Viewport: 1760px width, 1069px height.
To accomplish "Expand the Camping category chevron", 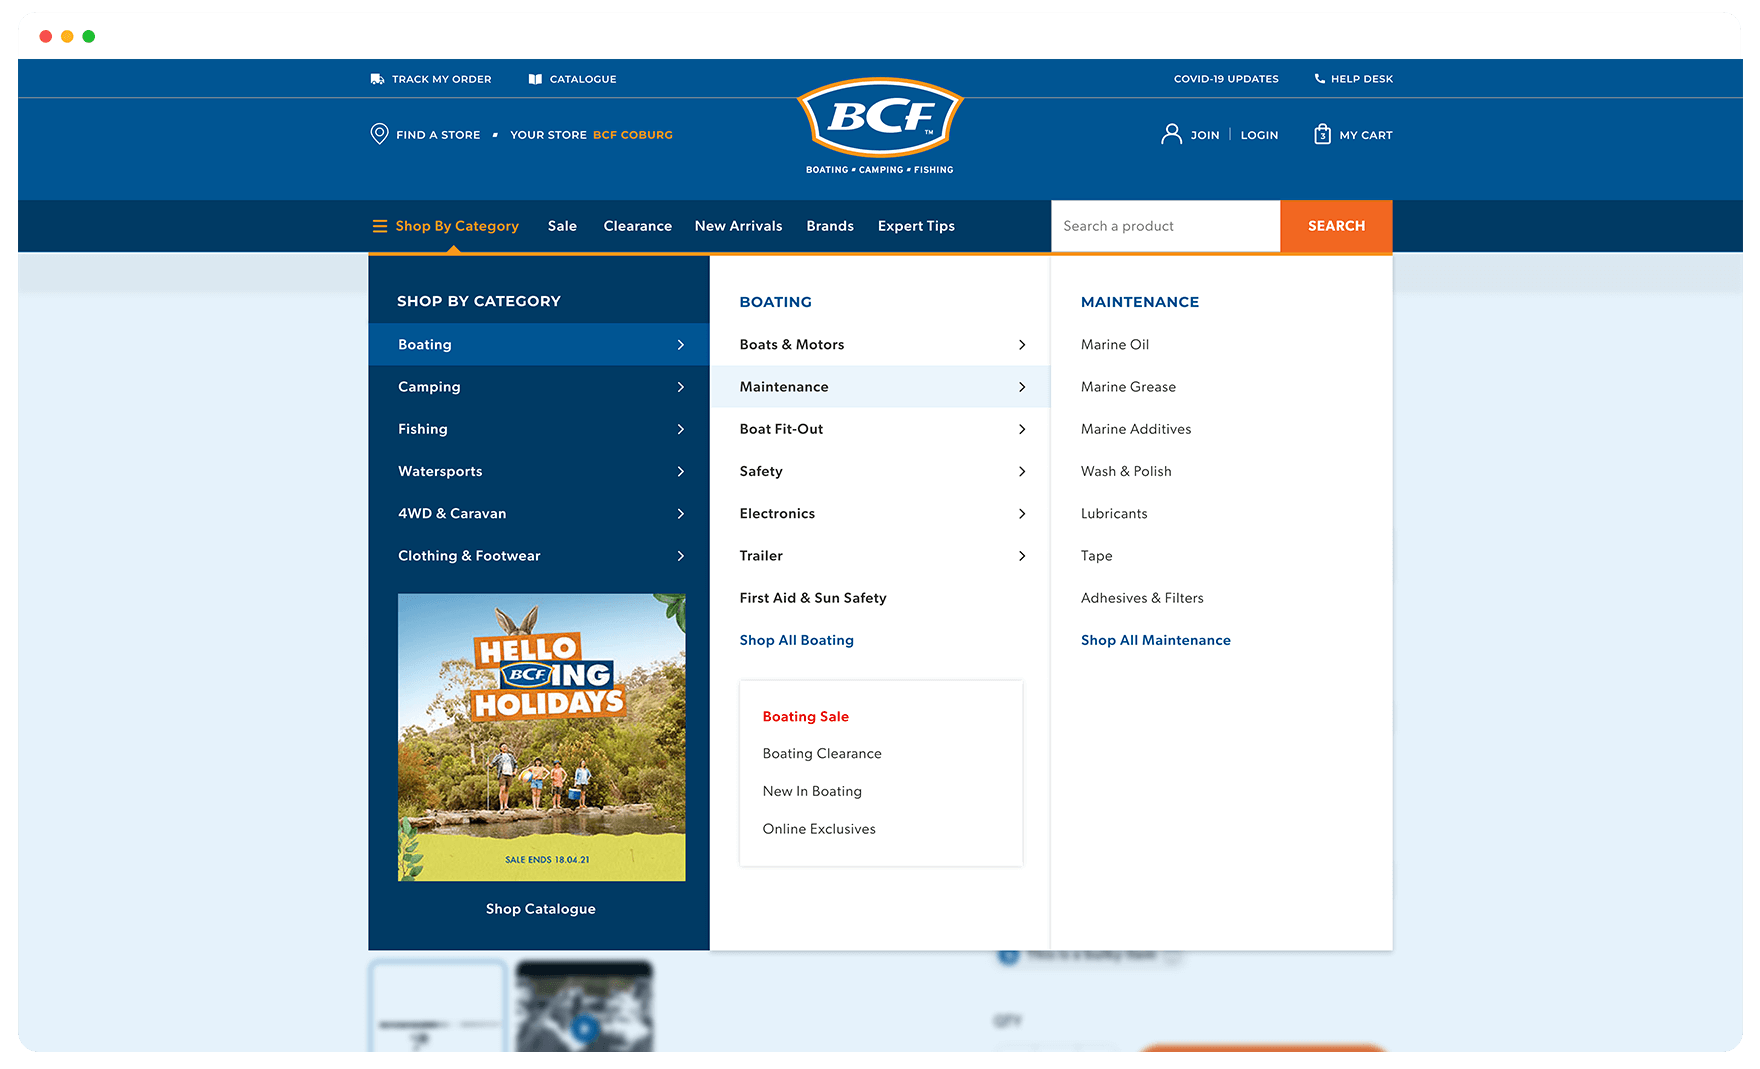I will point(681,387).
